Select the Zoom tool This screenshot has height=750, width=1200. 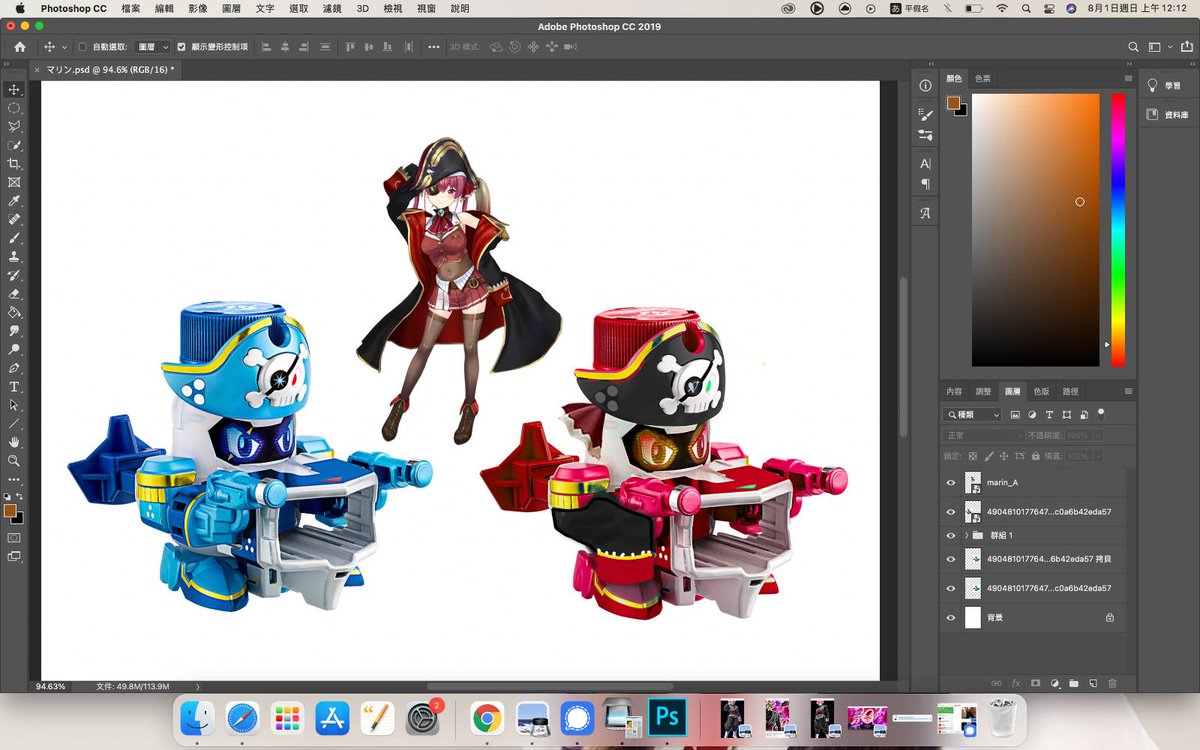(x=14, y=461)
